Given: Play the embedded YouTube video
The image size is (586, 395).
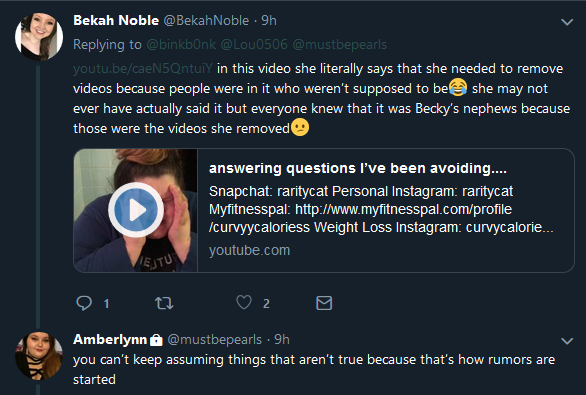Looking at the screenshot, I should (136, 210).
